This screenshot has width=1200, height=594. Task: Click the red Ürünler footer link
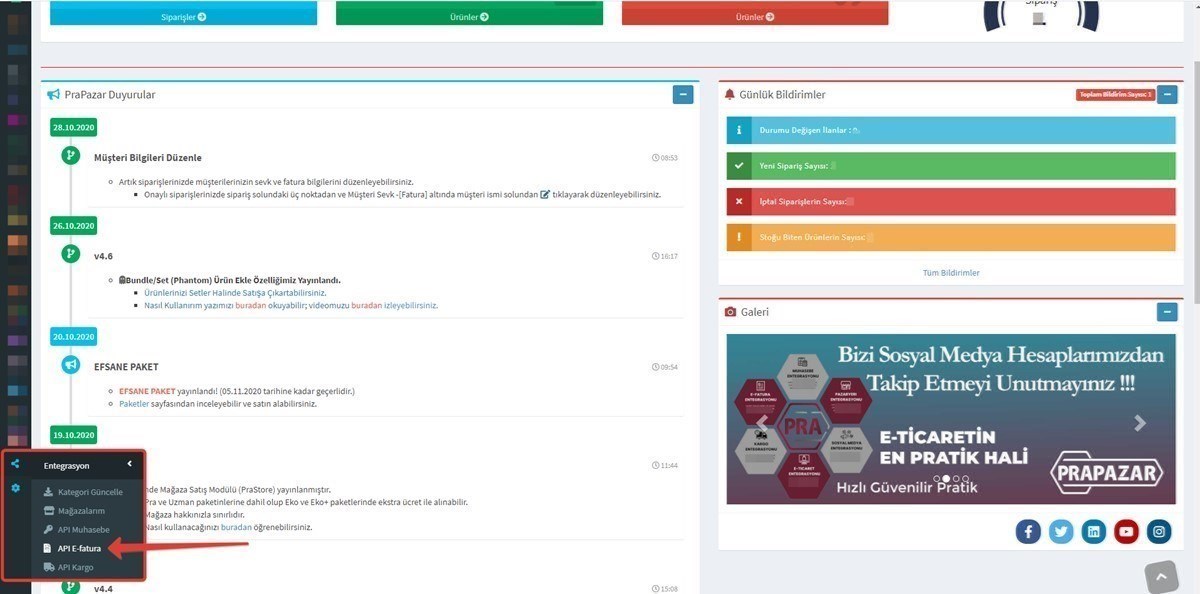755,17
